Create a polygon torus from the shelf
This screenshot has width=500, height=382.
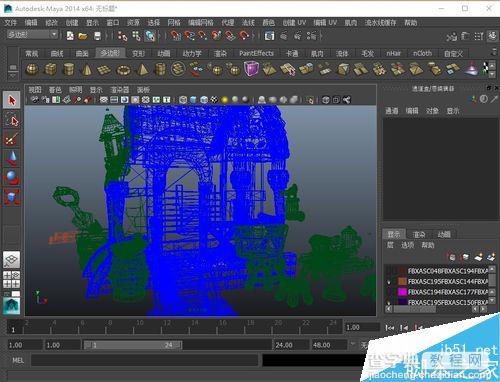(x=123, y=70)
